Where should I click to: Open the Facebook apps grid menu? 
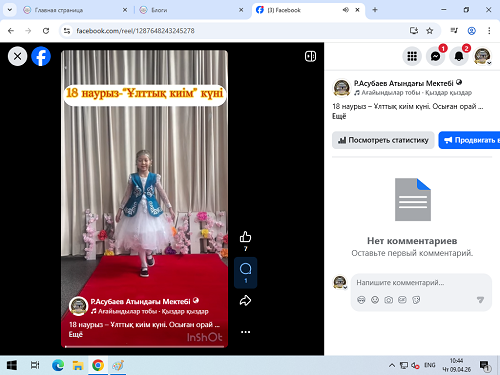412,56
